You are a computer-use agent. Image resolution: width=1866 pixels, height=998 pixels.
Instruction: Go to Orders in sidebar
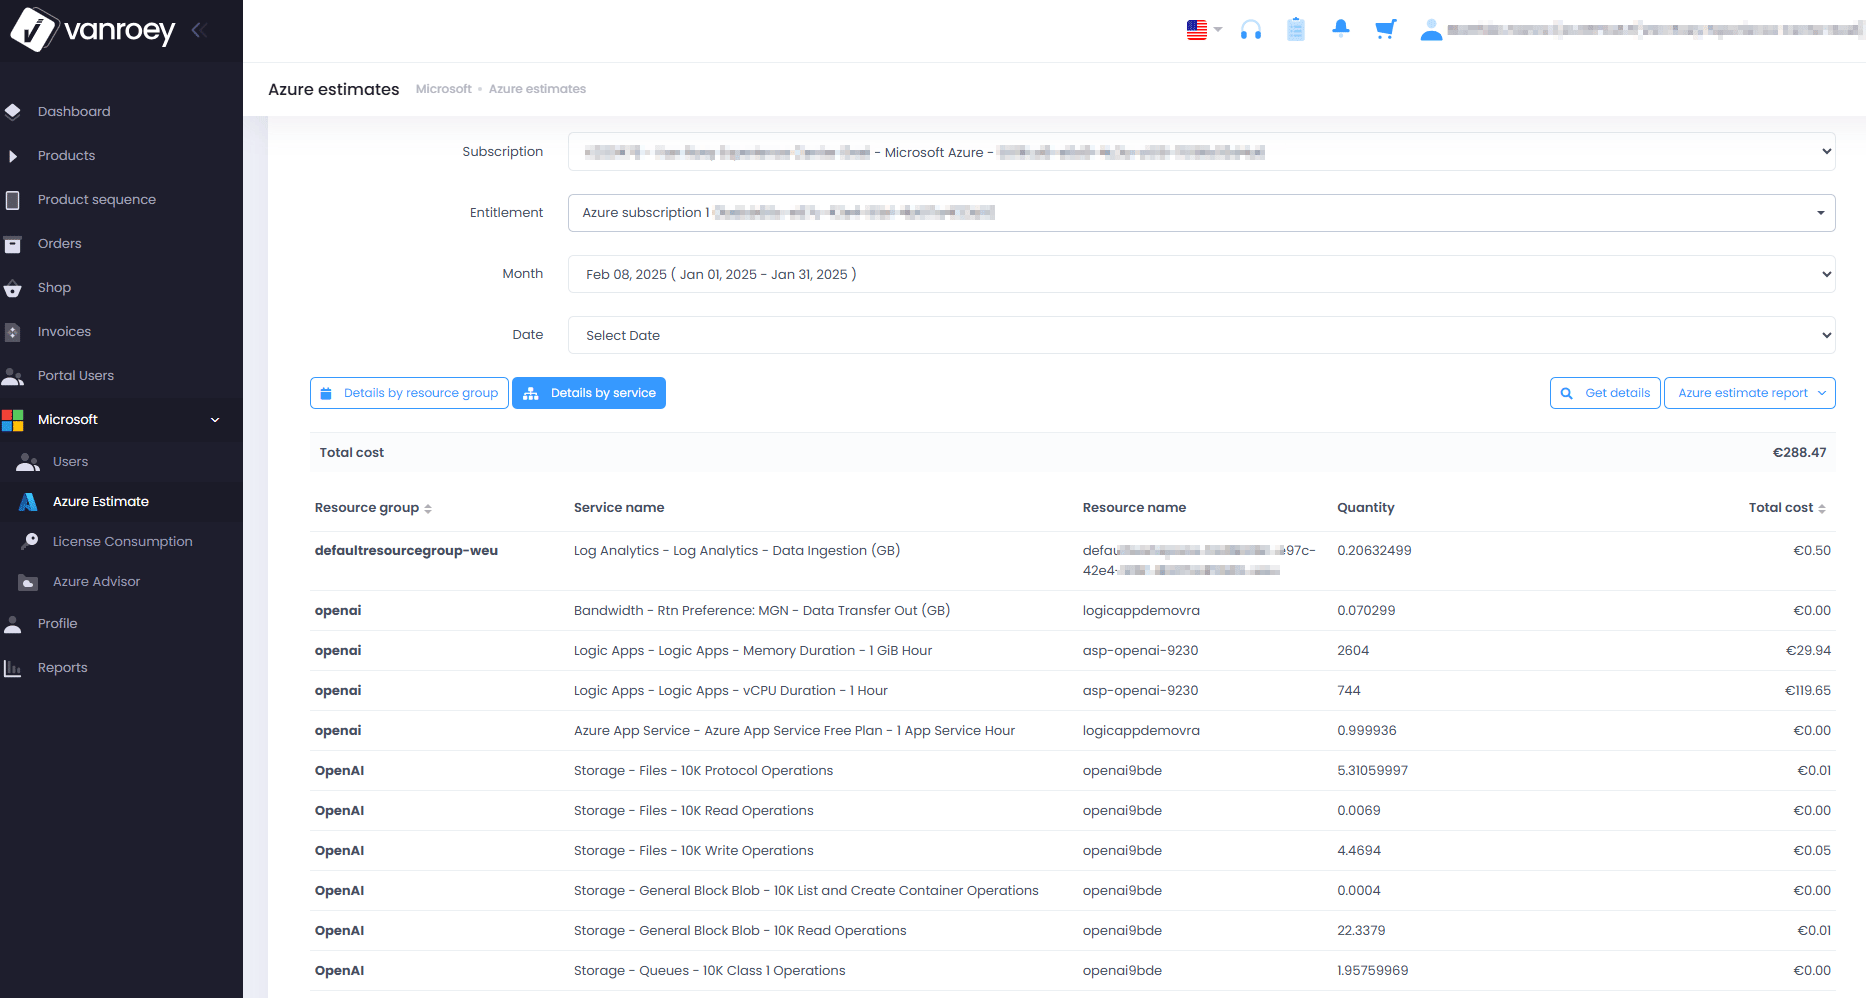coord(60,243)
